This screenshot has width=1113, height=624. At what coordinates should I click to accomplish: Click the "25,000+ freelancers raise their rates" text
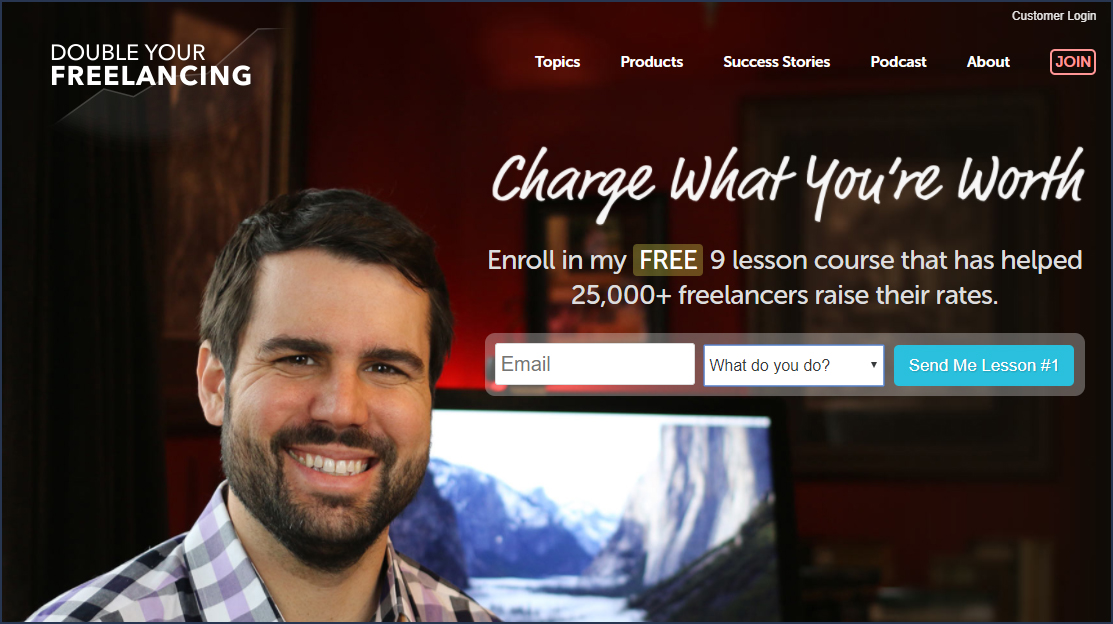click(x=784, y=295)
